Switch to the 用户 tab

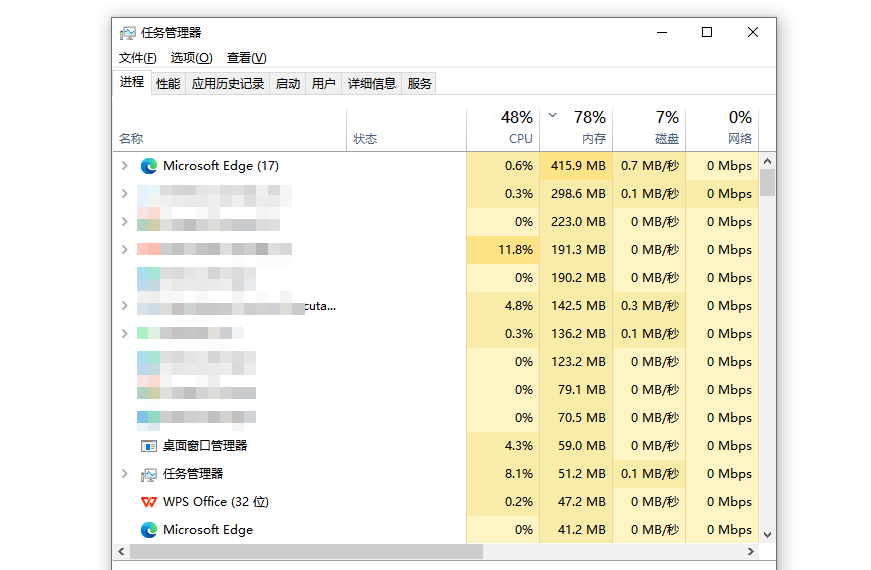click(x=323, y=84)
